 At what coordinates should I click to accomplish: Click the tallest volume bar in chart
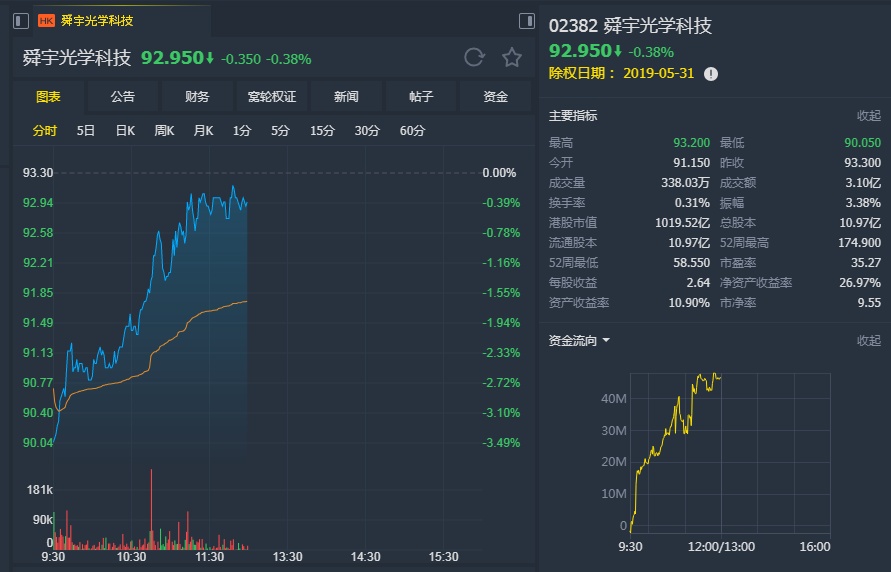pos(151,510)
